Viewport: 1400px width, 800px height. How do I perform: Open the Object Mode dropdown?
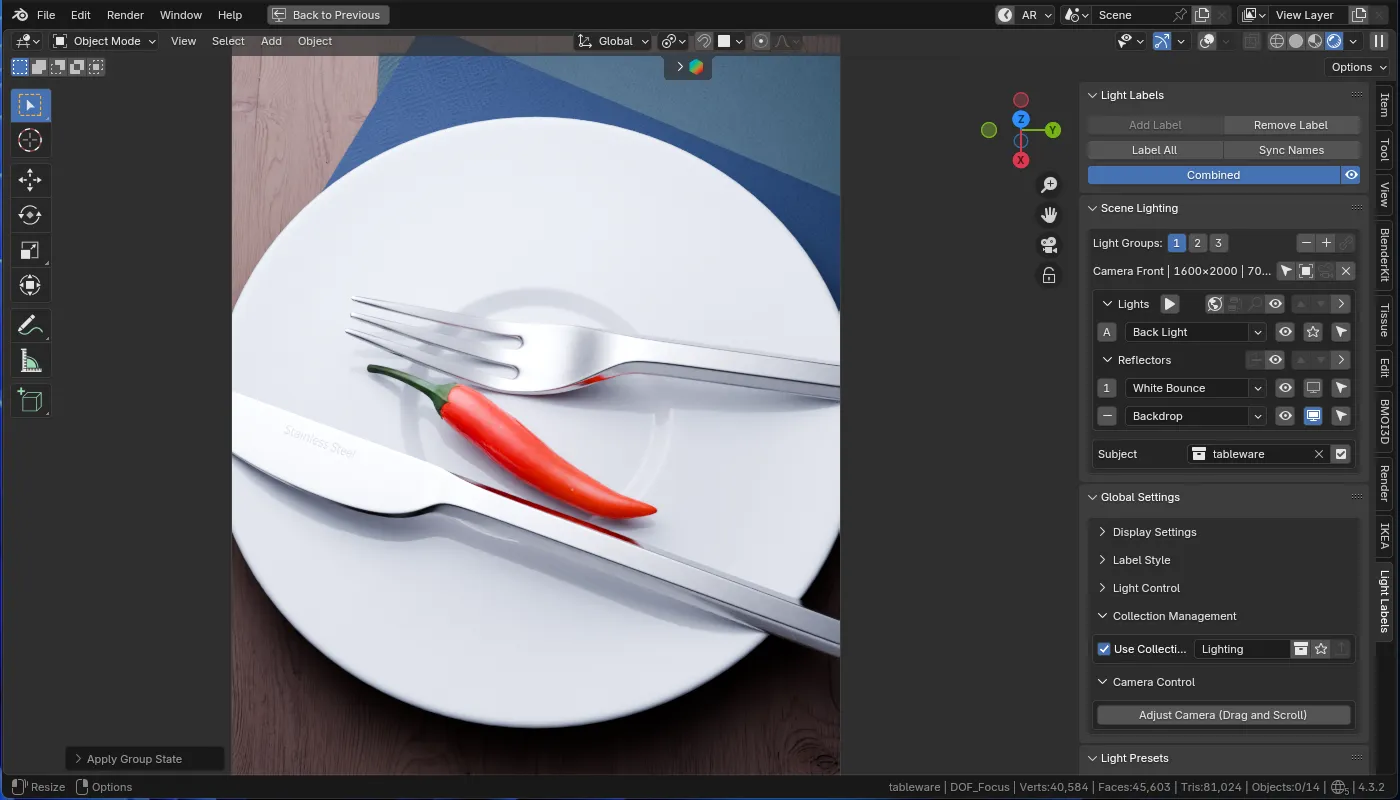click(x=105, y=41)
